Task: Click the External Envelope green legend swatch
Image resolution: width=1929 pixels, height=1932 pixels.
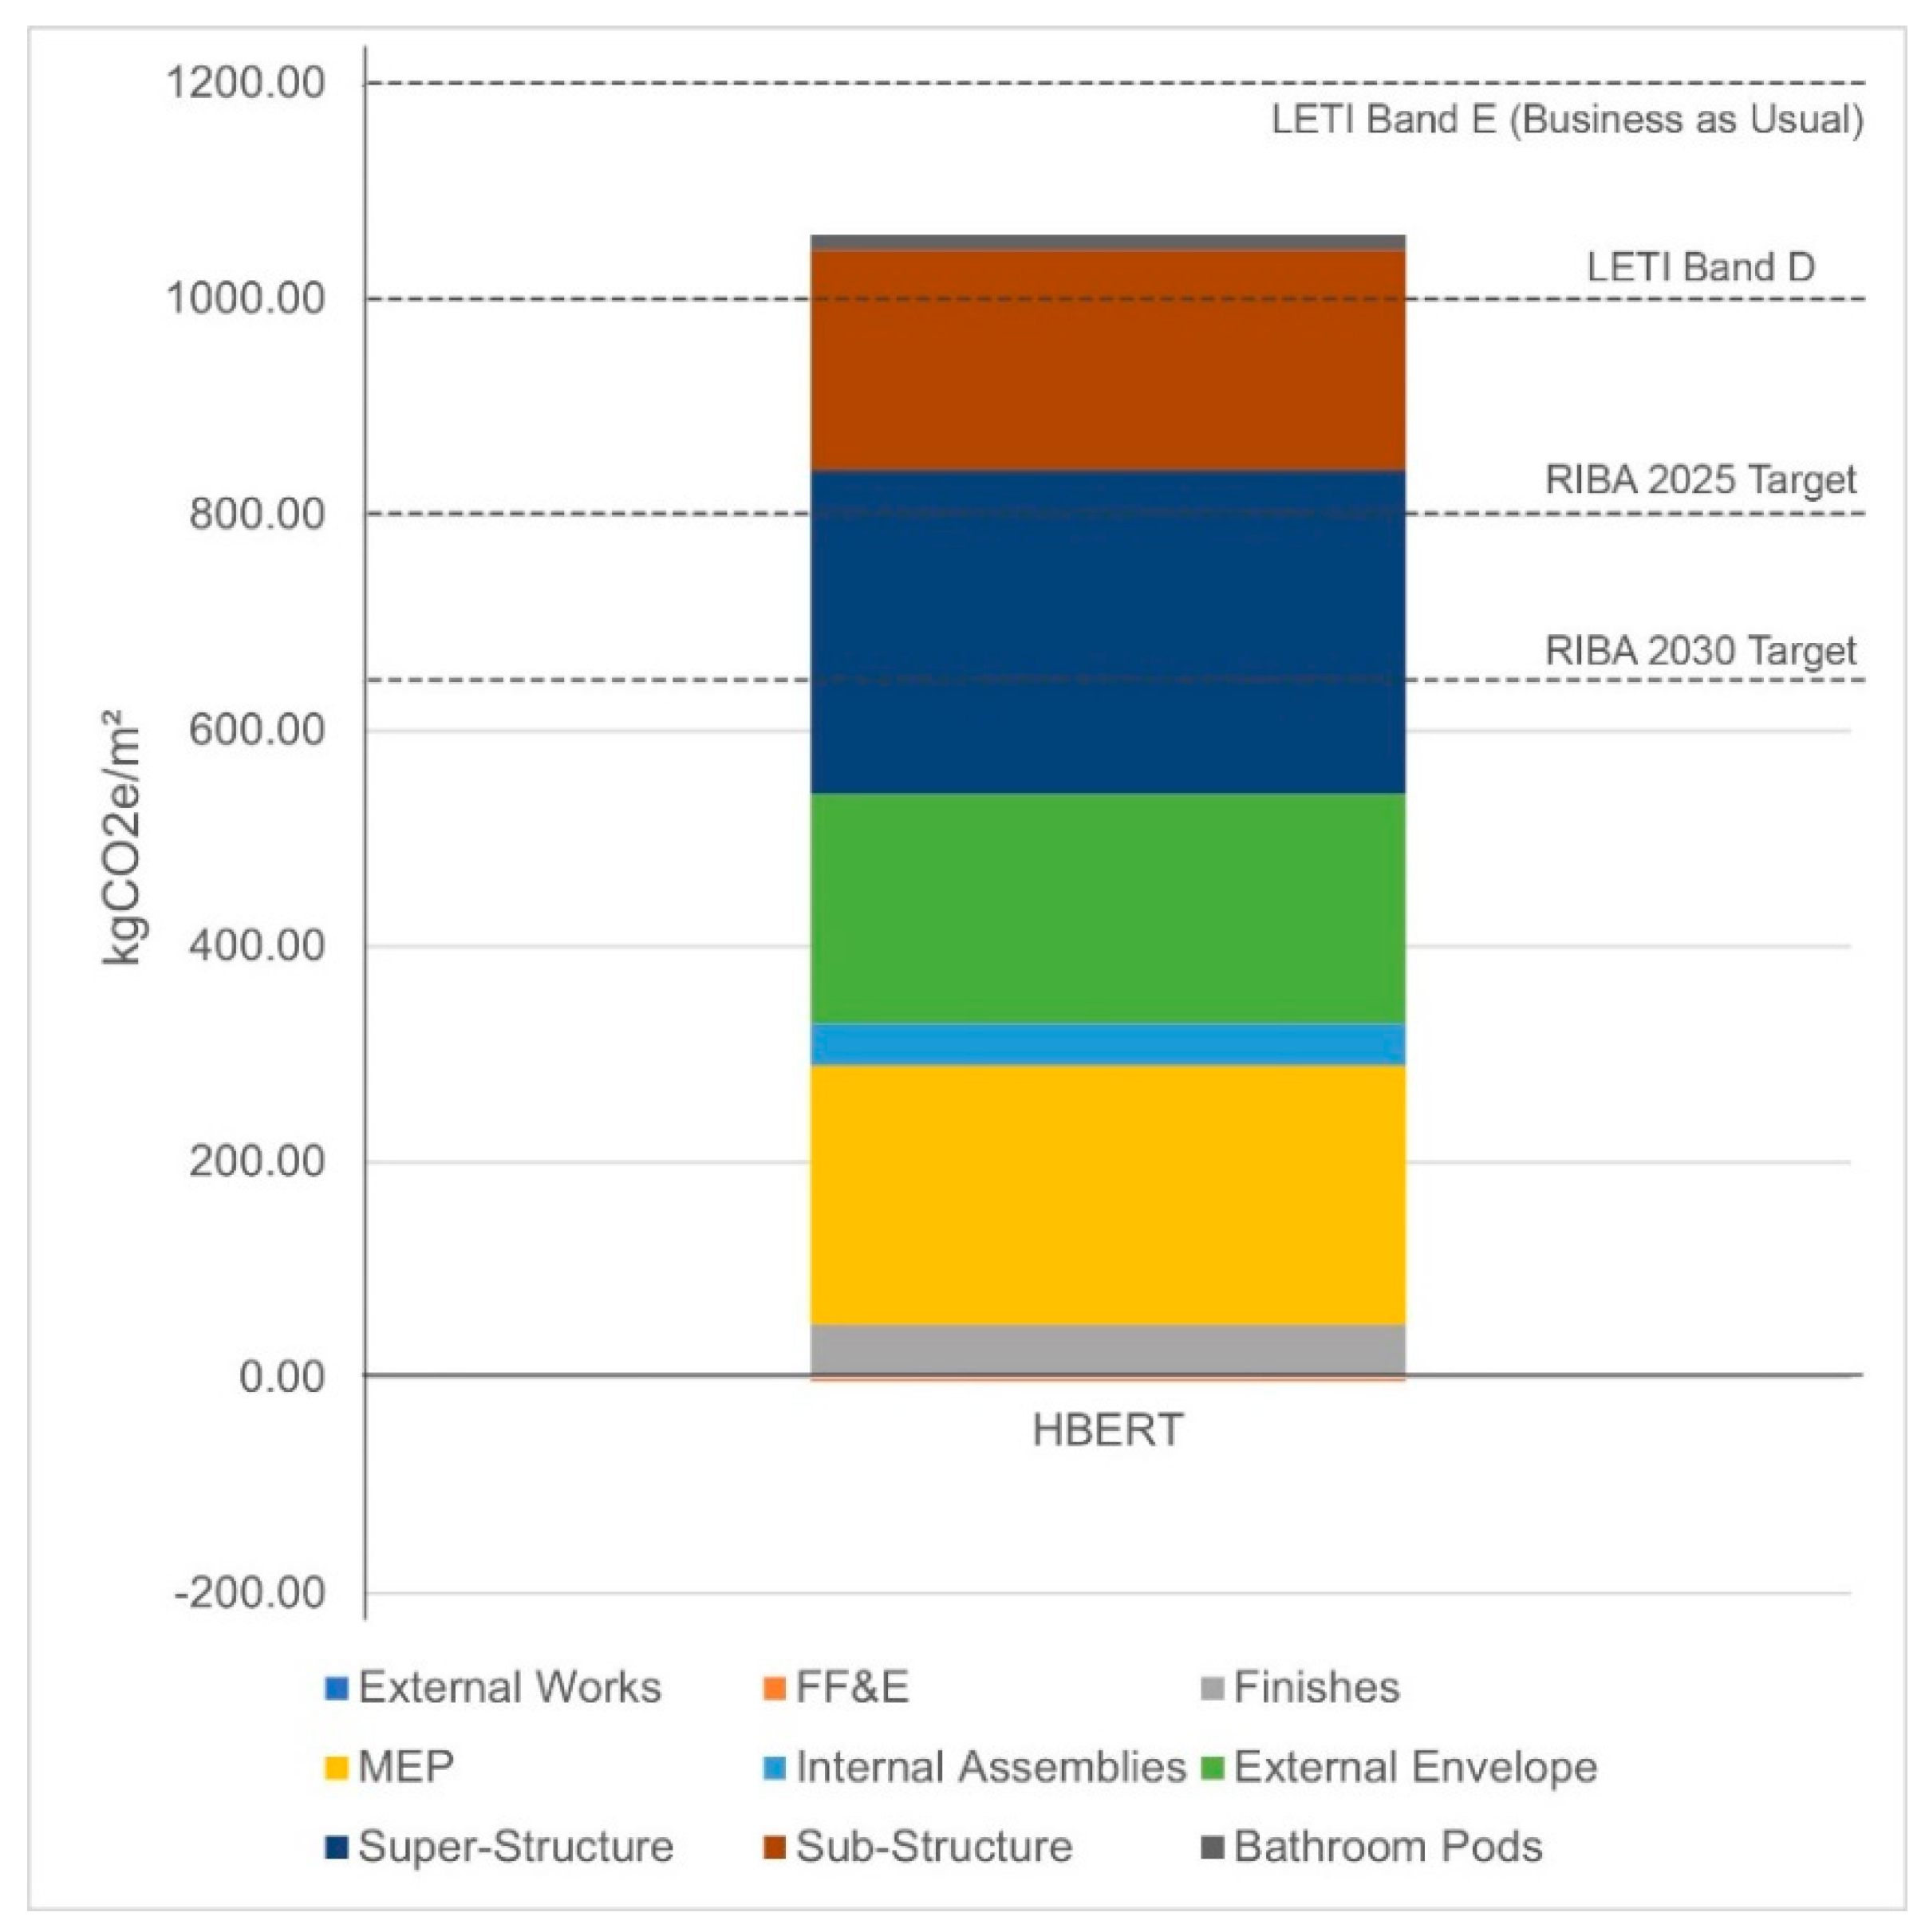Action: tap(1212, 1768)
